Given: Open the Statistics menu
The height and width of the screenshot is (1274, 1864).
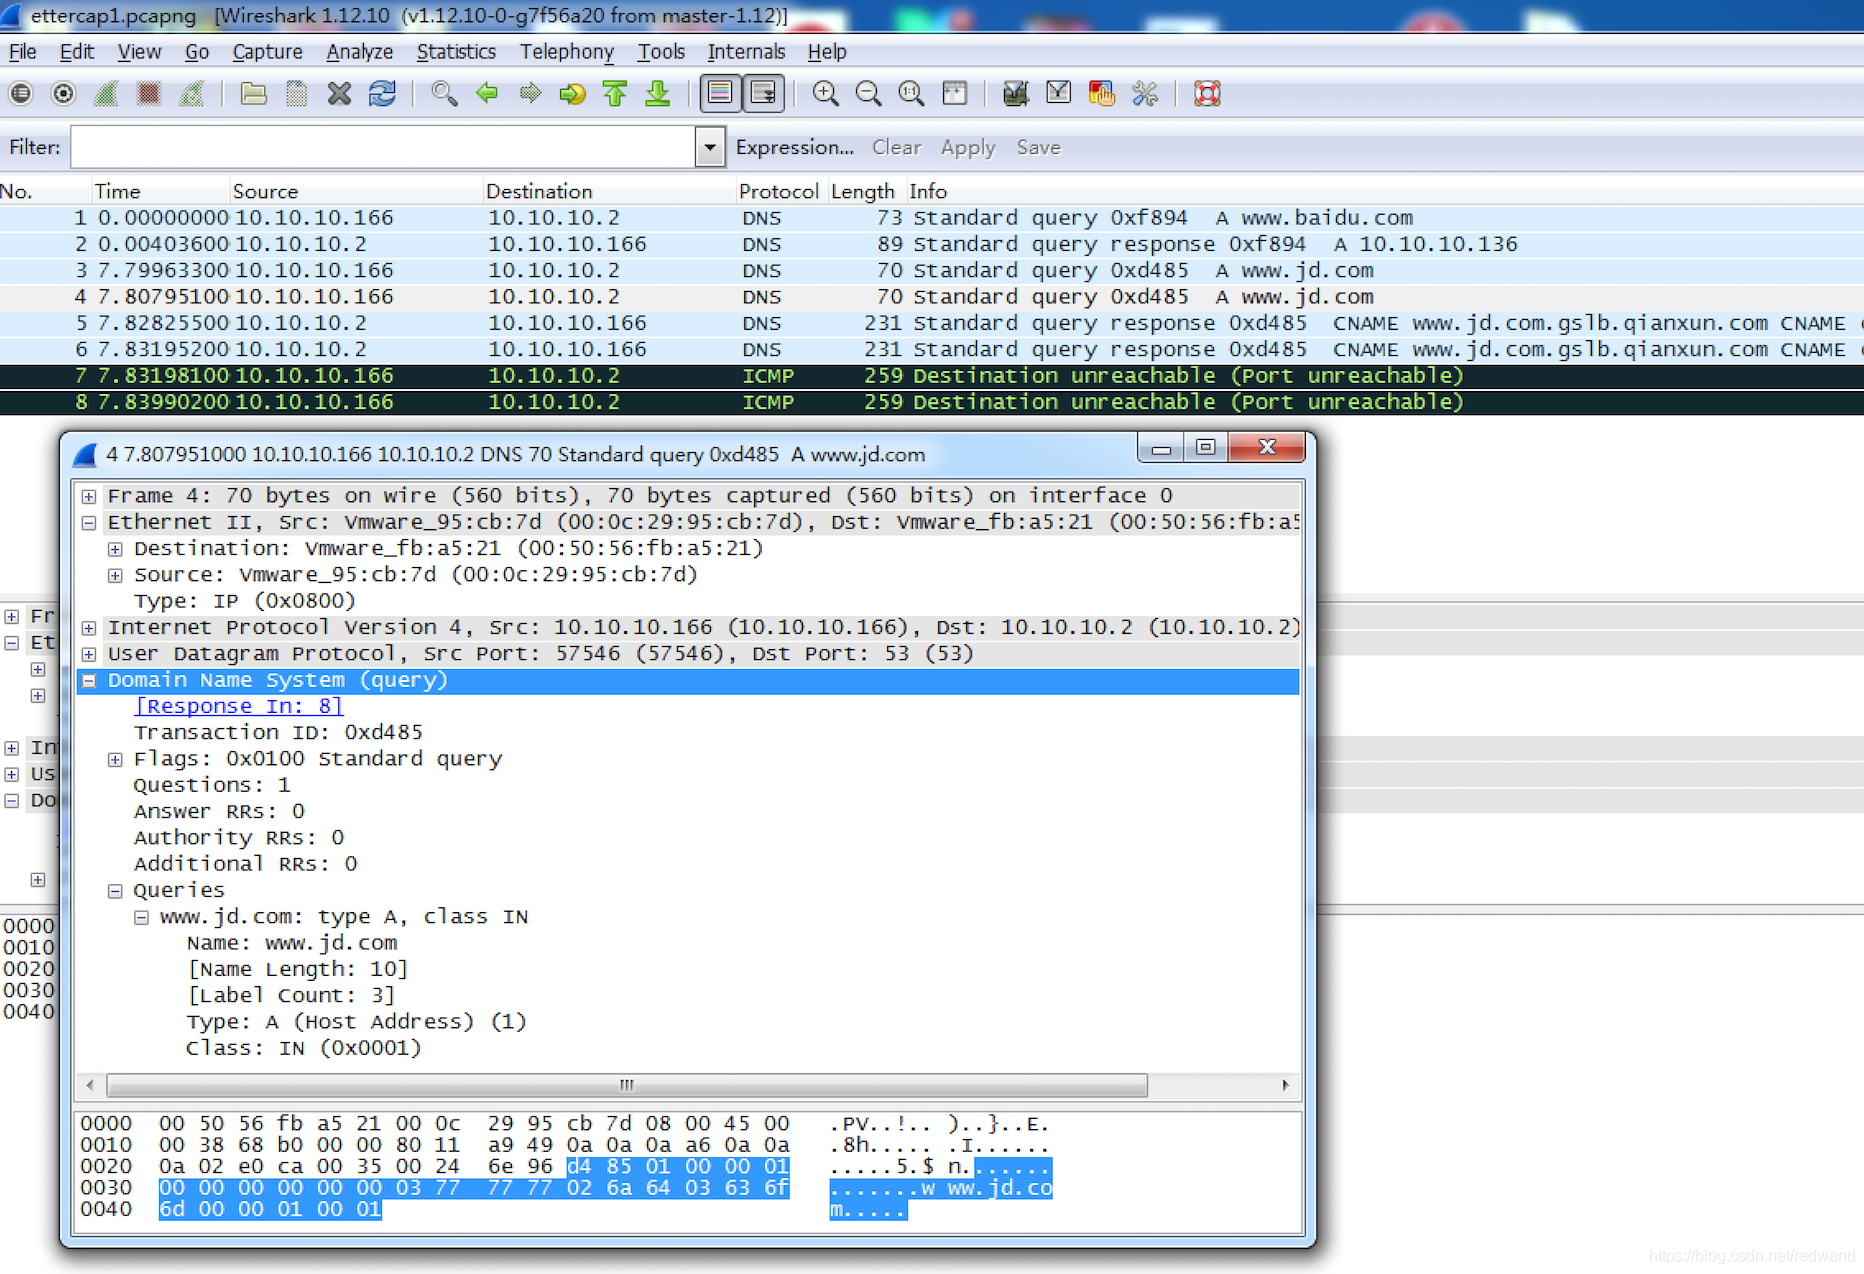Looking at the screenshot, I should [456, 52].
